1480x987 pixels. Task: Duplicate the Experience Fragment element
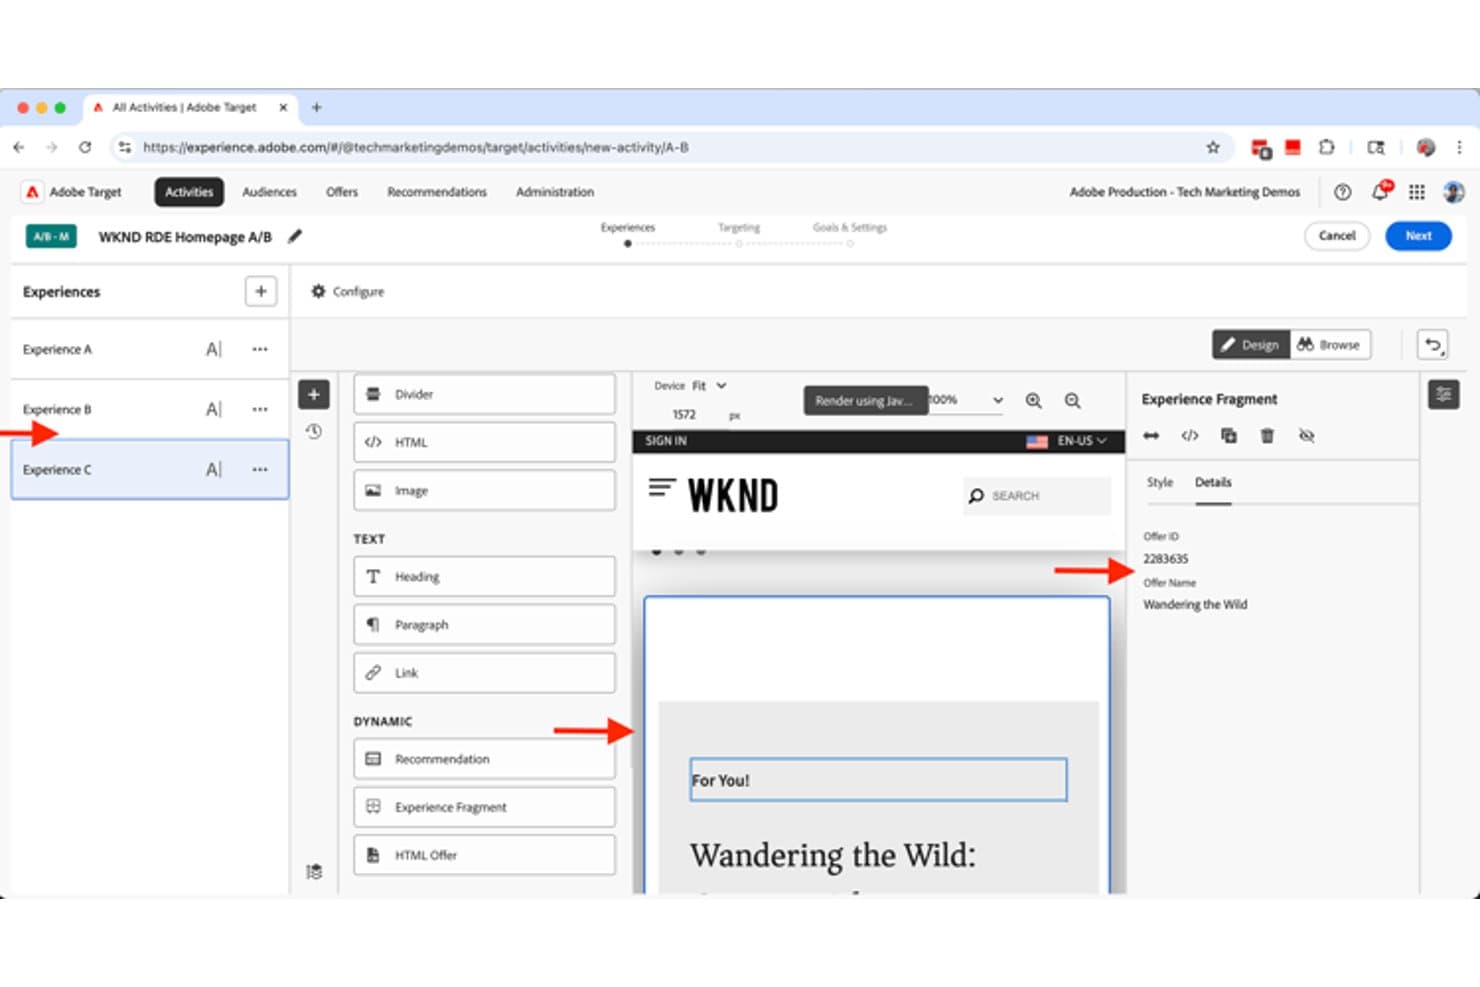(1229, 435)
